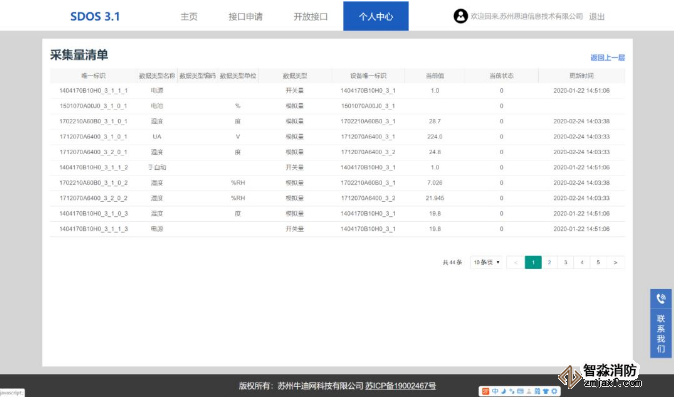
Task: Click the 返回上一层 back link
Action: click(x=607, y=58)
